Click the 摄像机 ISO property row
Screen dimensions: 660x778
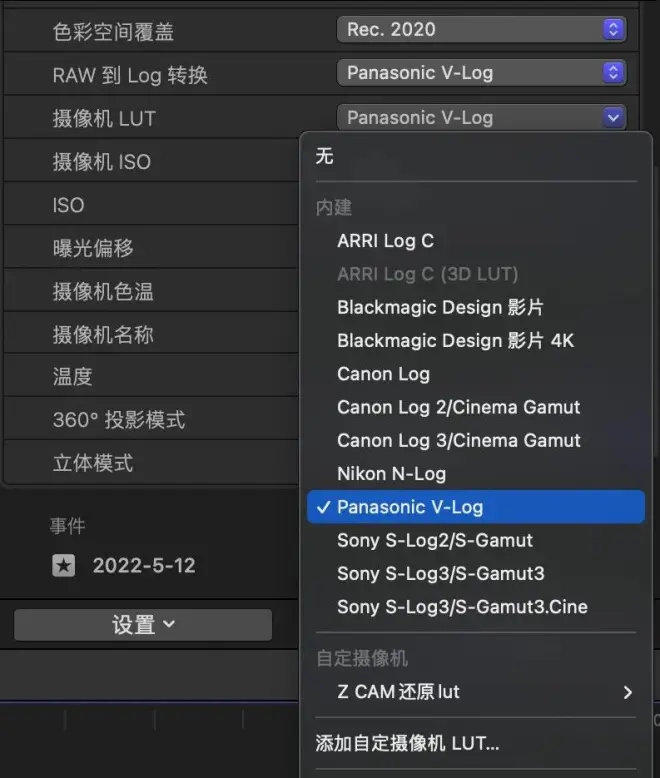click(x=151, y=162)
